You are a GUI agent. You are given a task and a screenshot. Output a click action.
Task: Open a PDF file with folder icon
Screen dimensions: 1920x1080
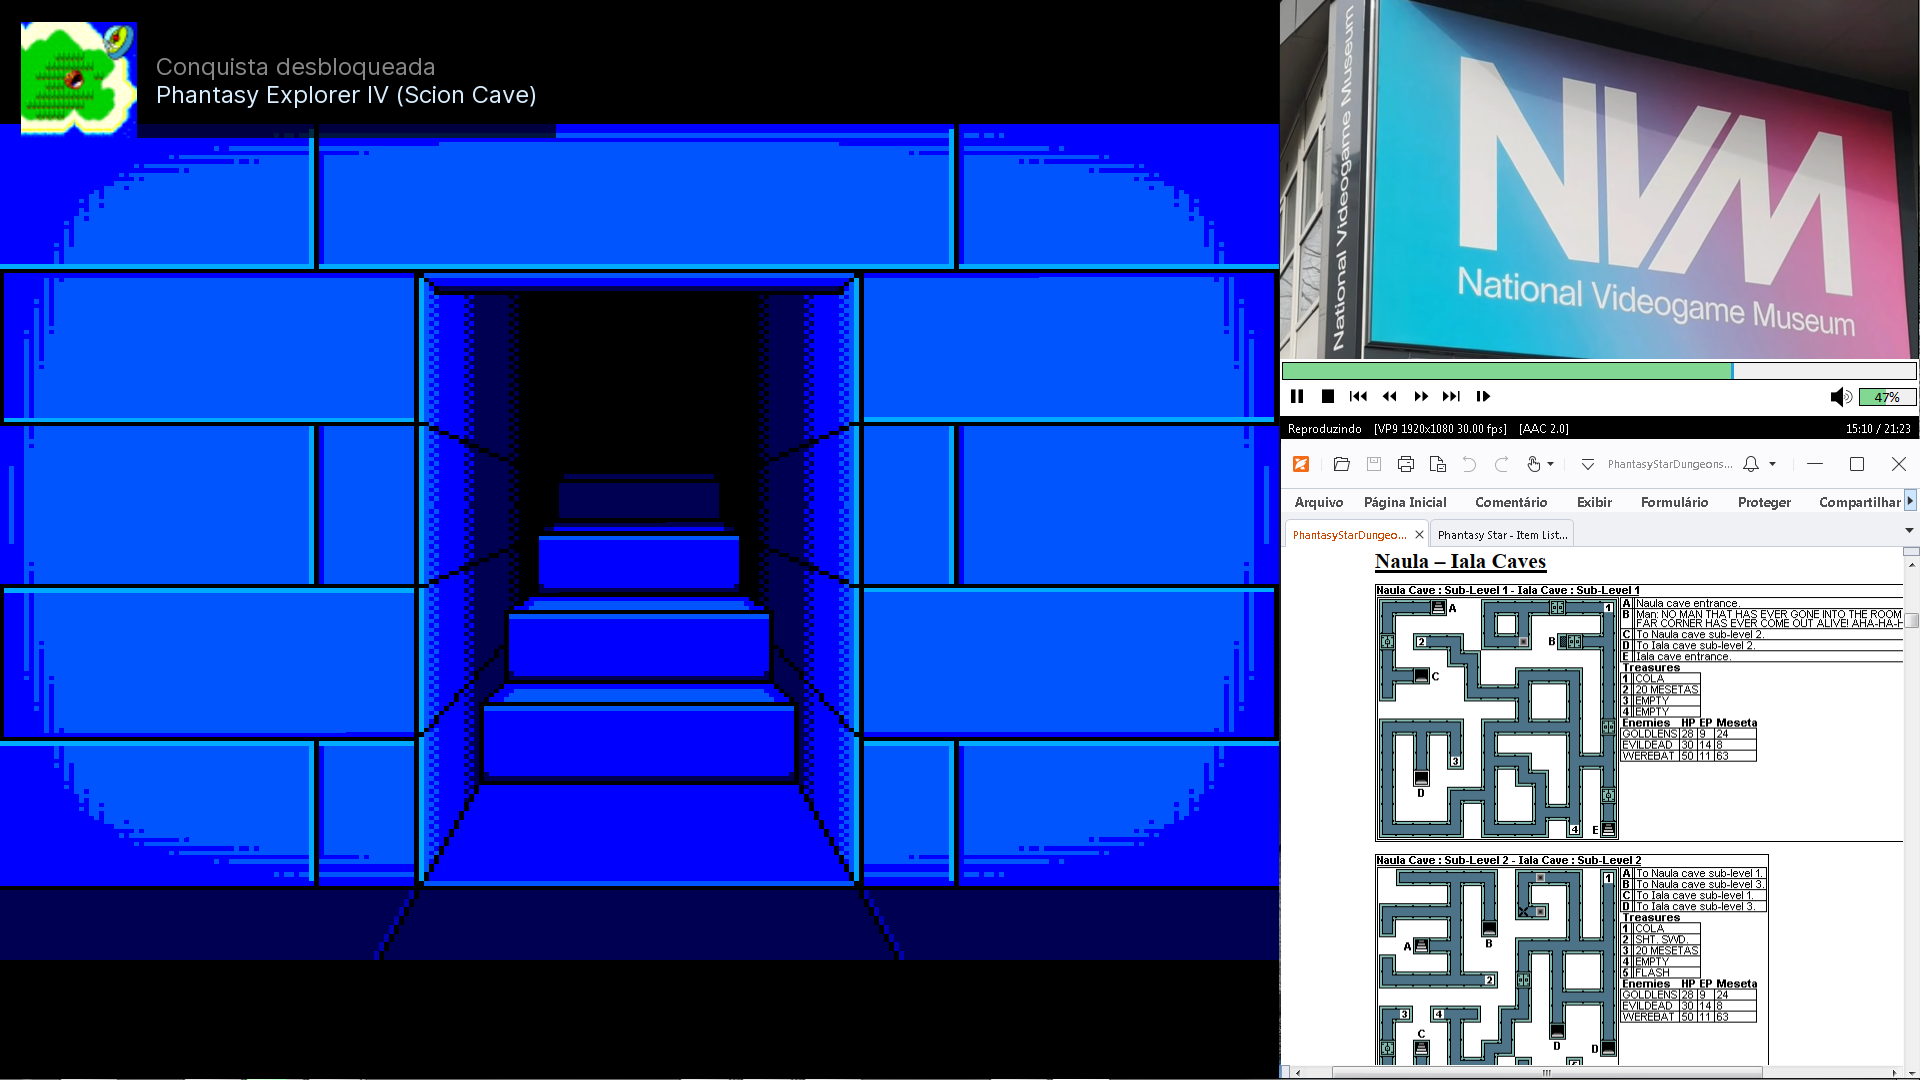(x=1342, y=464)
